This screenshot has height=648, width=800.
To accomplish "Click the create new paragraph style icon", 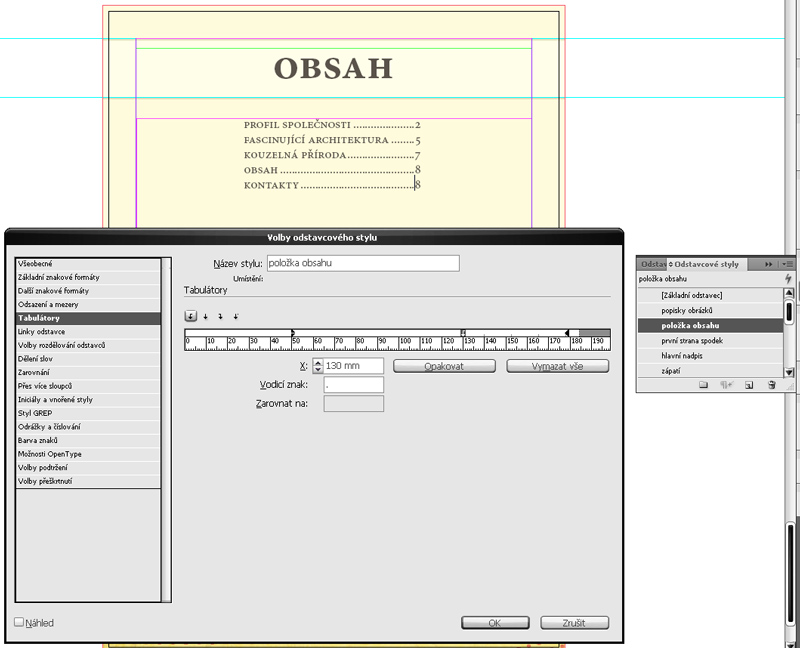I will 748,384.
